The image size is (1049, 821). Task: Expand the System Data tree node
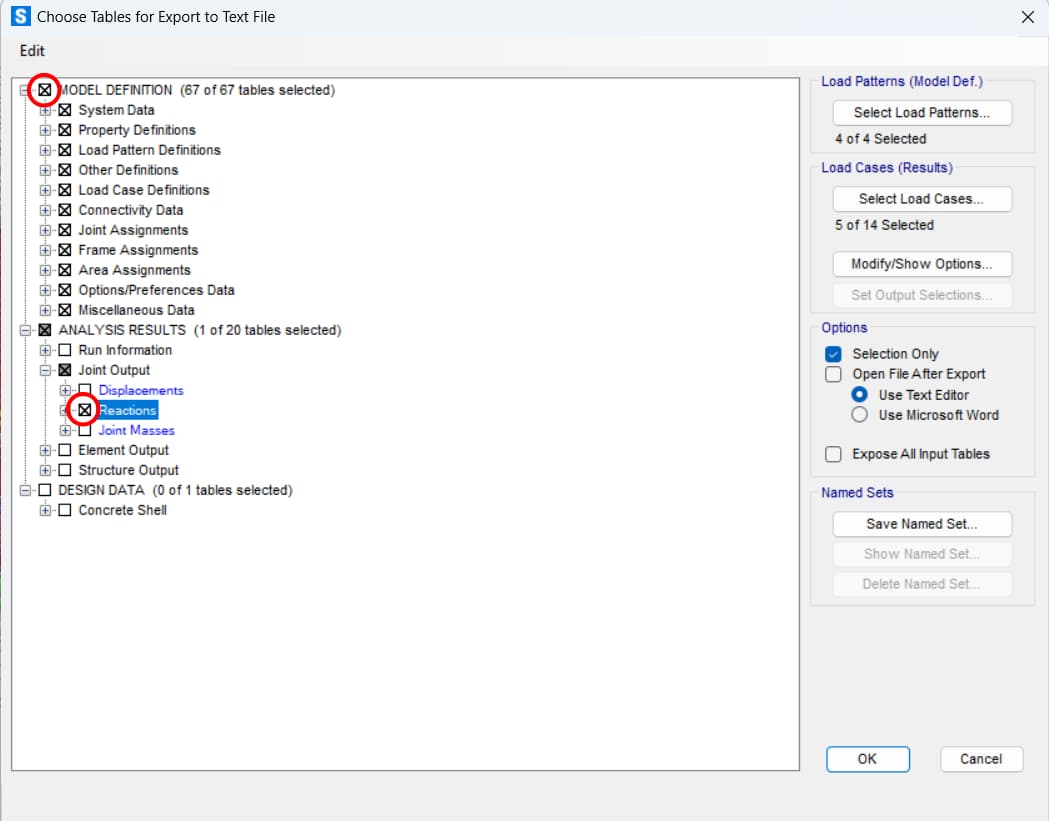click(45, 110)
